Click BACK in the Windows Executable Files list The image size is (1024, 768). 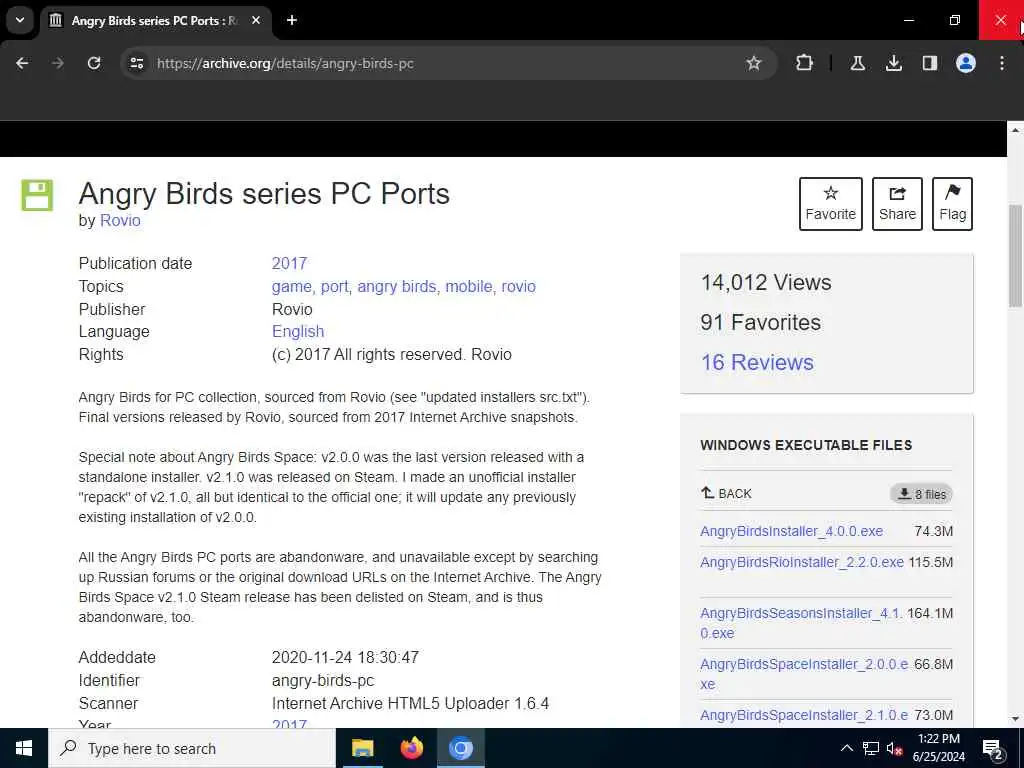tap(726, 494)
